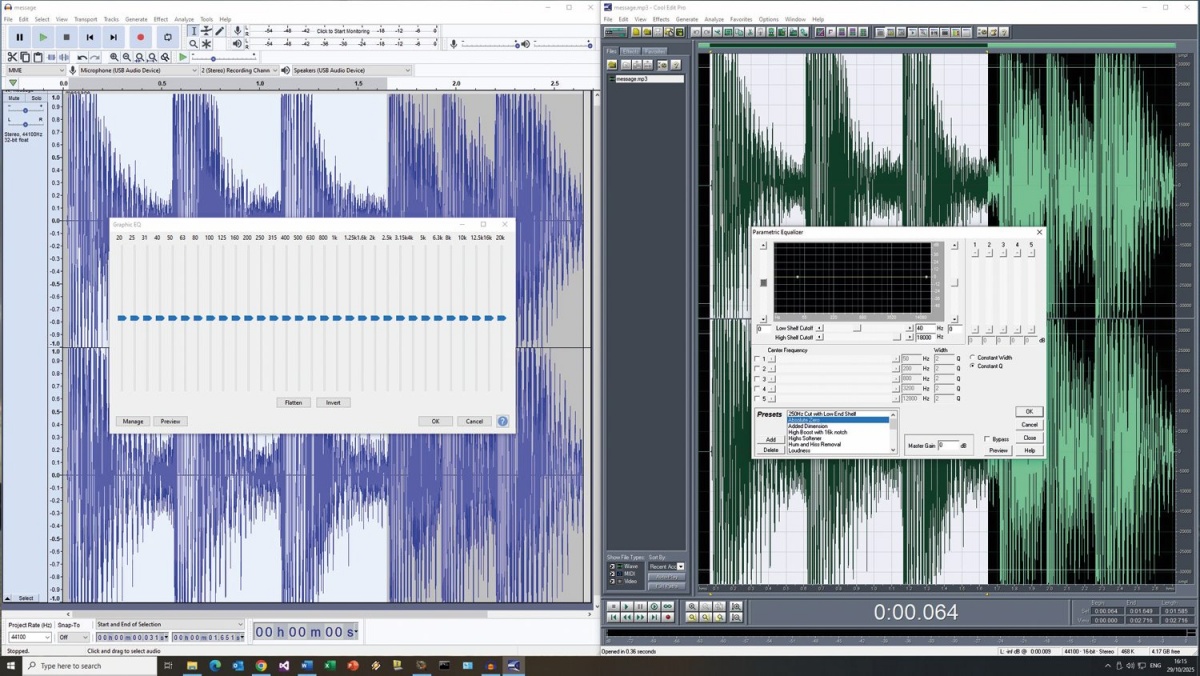Click Skip to Start in Audacity

90,37
